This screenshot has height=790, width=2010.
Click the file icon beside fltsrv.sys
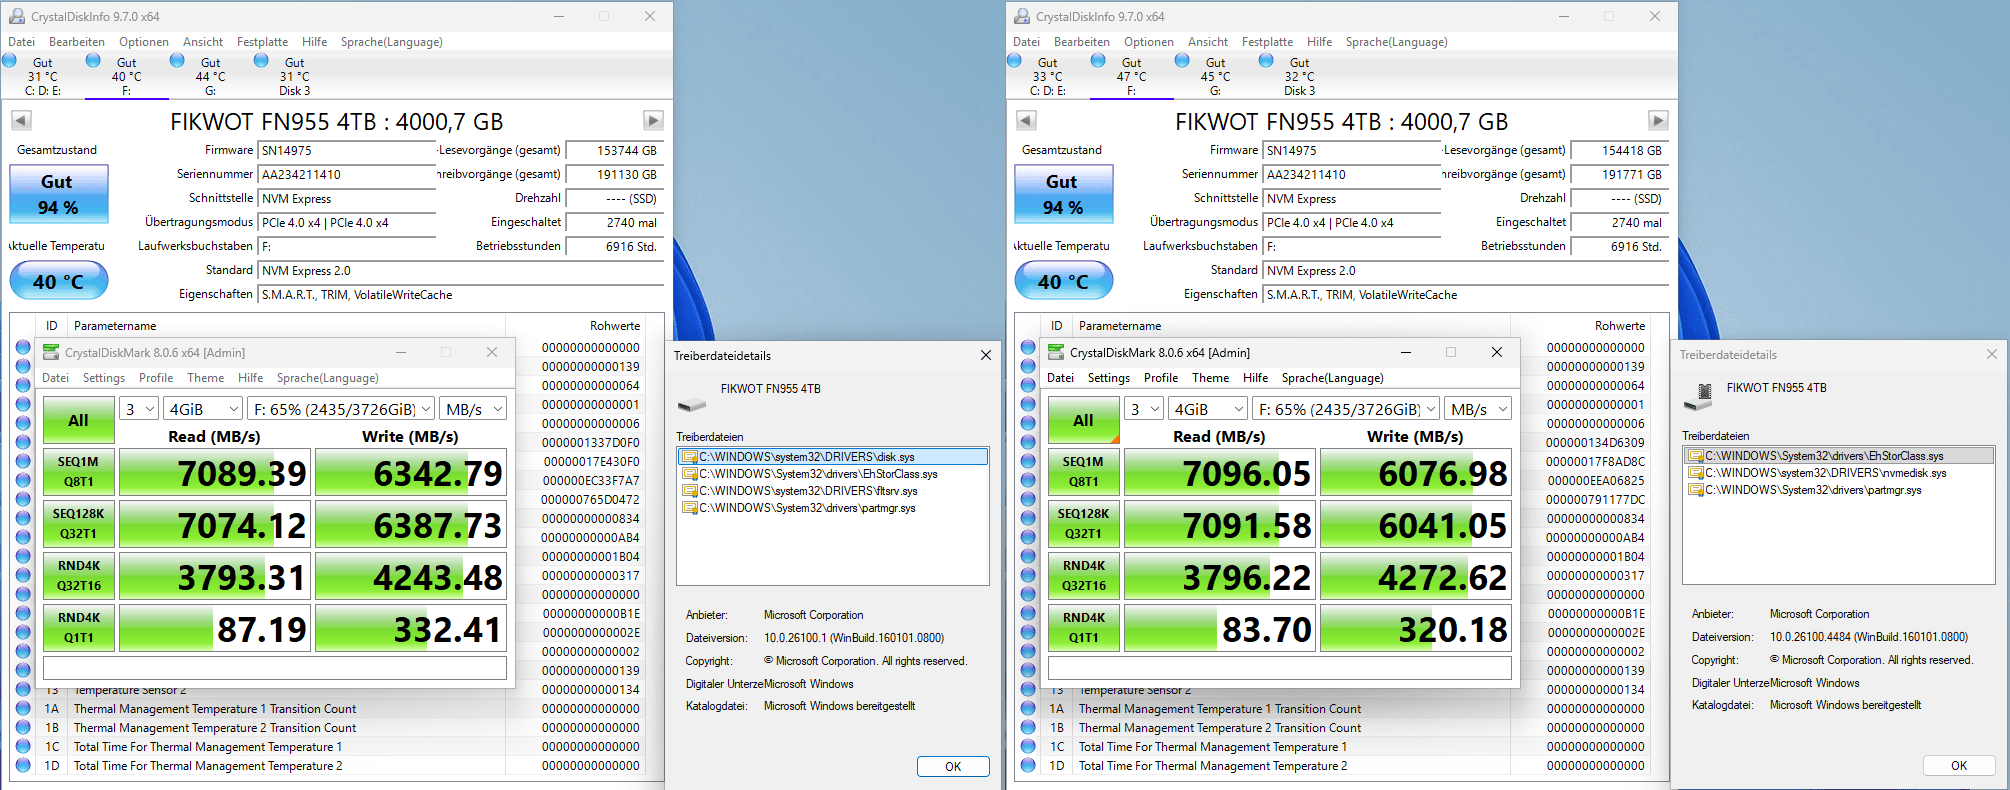click(x=689, y=491)
